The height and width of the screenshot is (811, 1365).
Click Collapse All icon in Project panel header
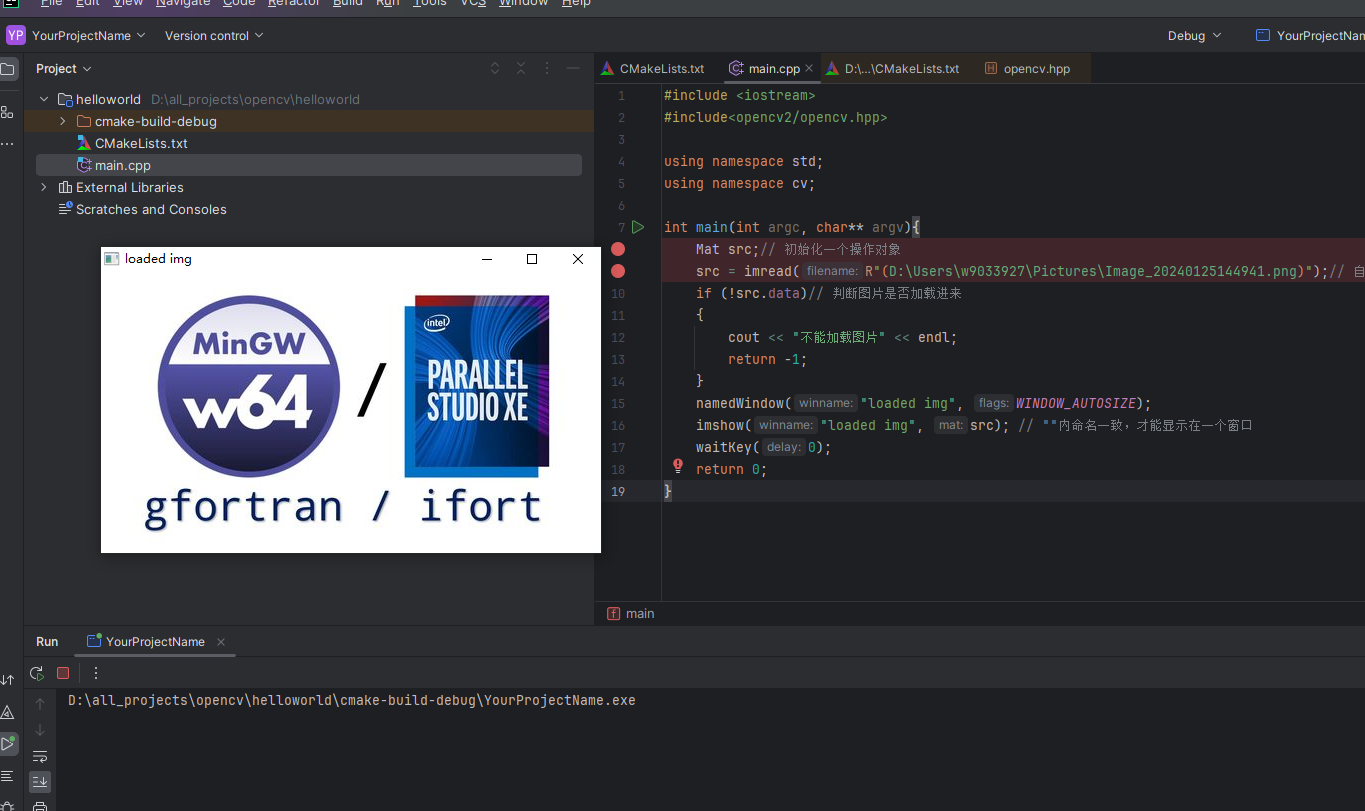521,69
